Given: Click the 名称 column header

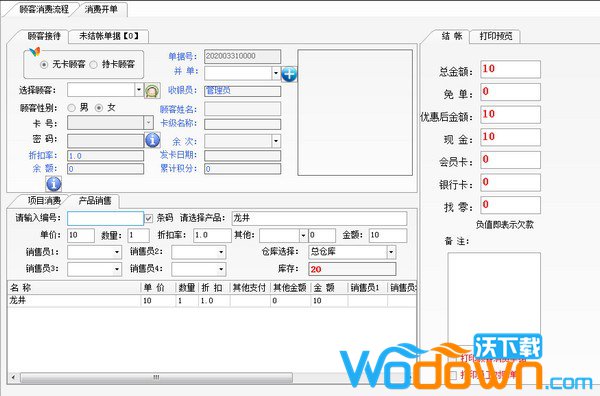Looking at the screenshot, I should (74, 288).
